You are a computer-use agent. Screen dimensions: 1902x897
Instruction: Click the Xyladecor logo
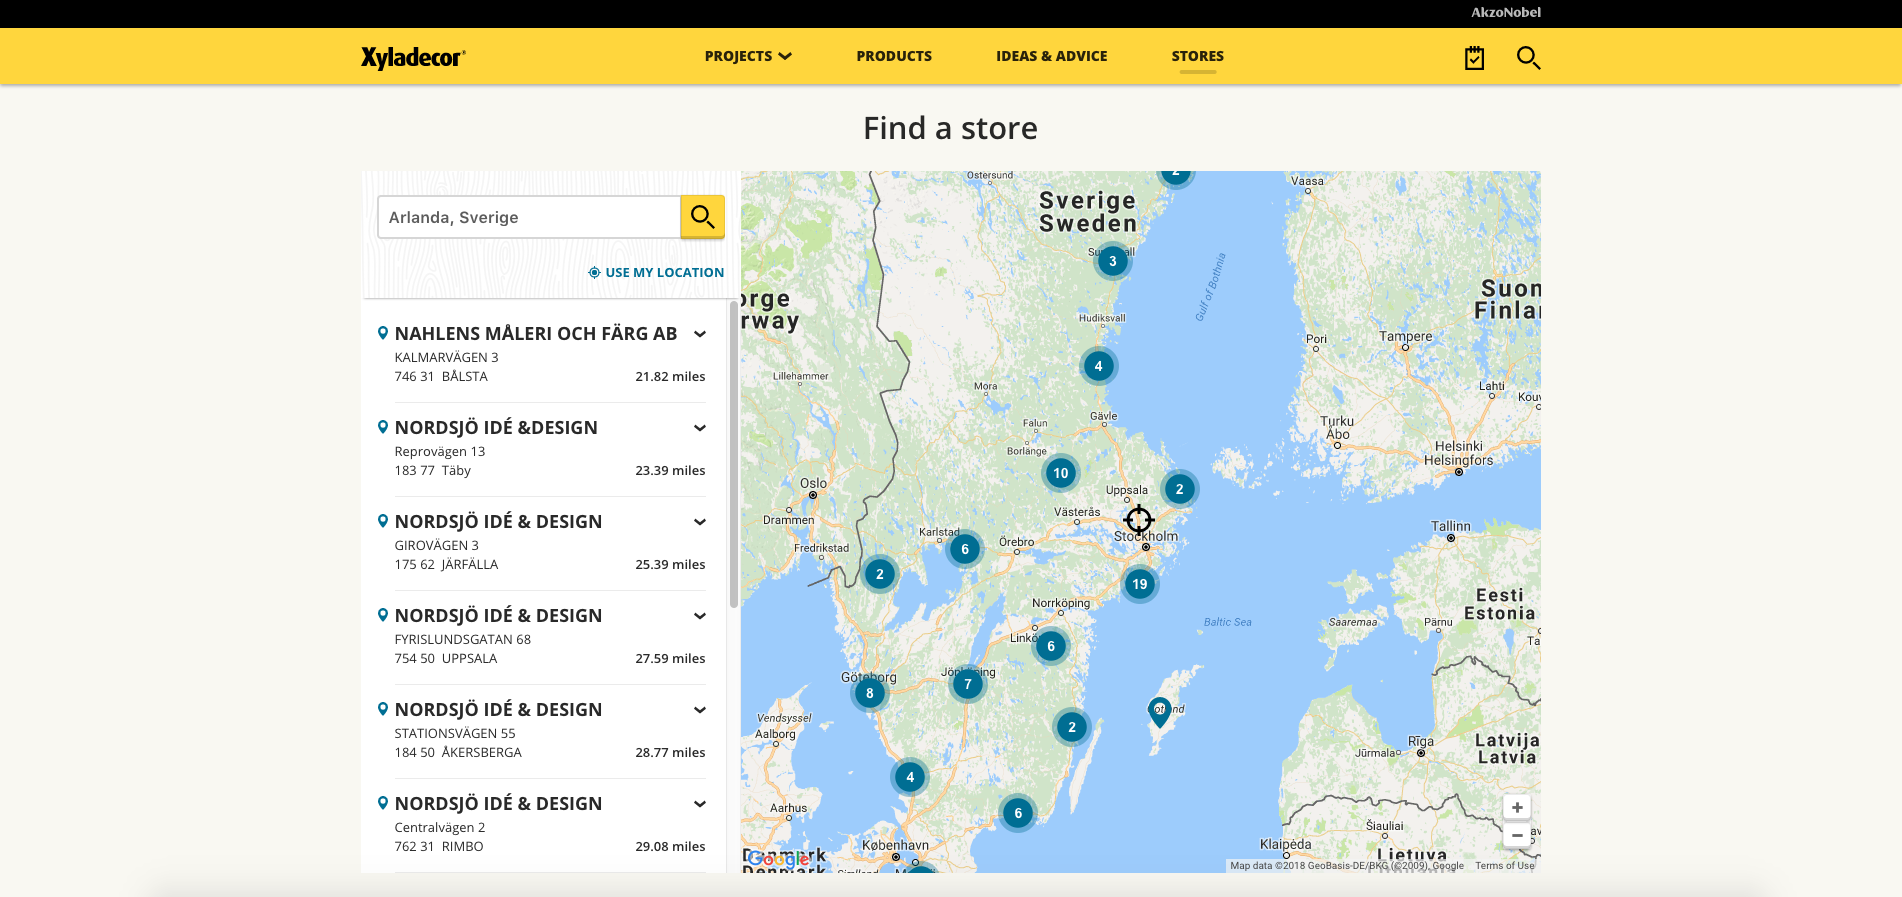413,57
